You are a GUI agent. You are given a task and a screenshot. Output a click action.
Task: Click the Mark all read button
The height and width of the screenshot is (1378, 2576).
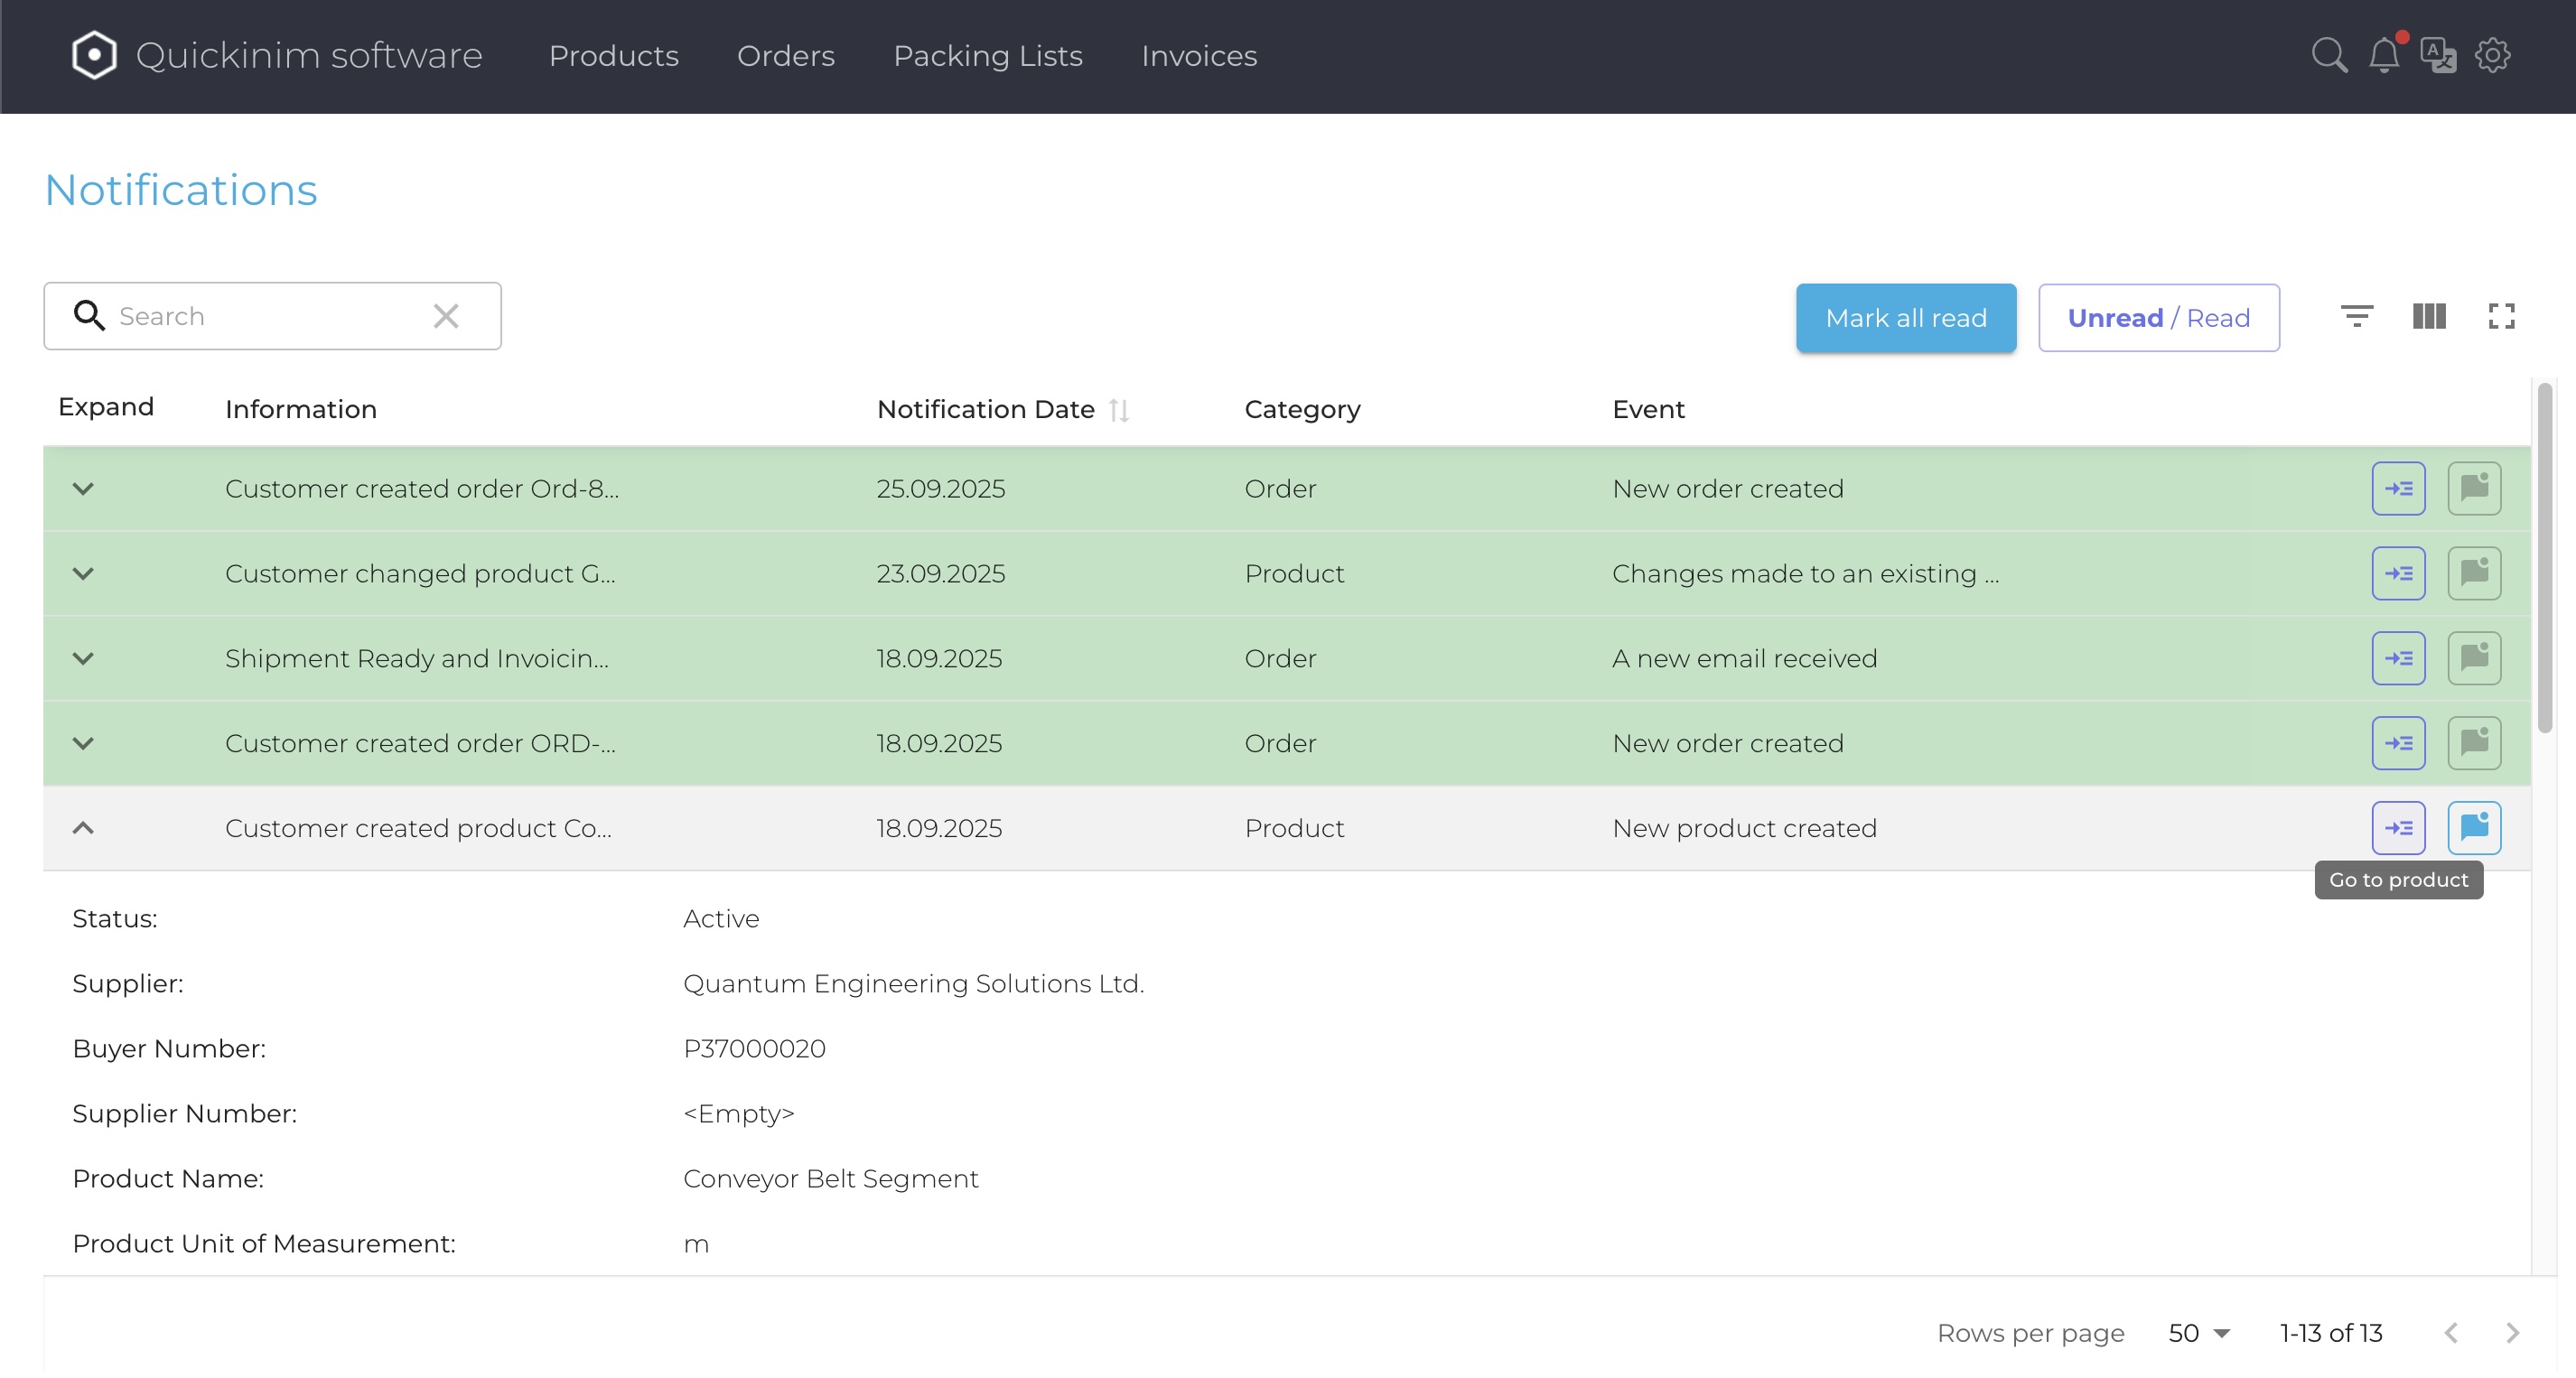click(1906, 317)
